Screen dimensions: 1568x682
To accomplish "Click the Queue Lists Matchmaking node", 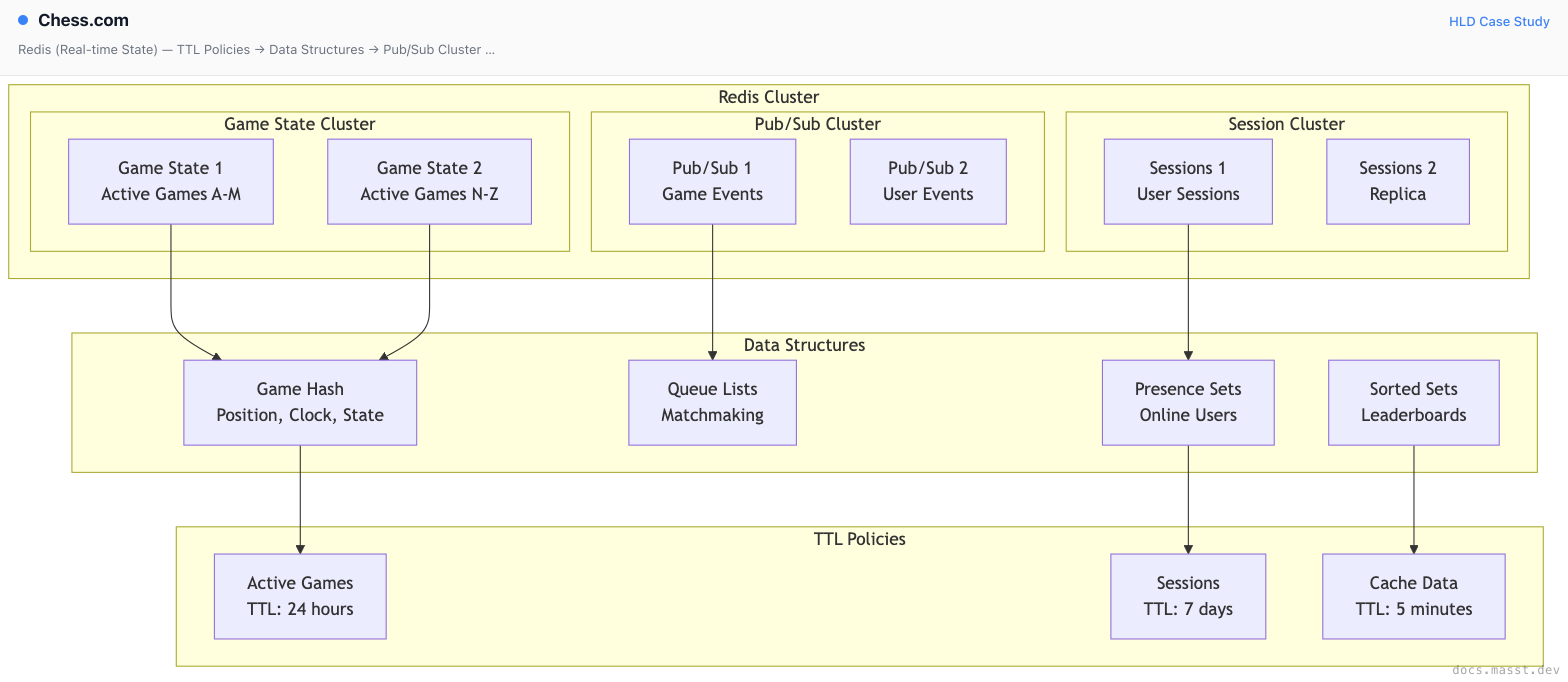I will pyautogui.click(x=712, y=402).
